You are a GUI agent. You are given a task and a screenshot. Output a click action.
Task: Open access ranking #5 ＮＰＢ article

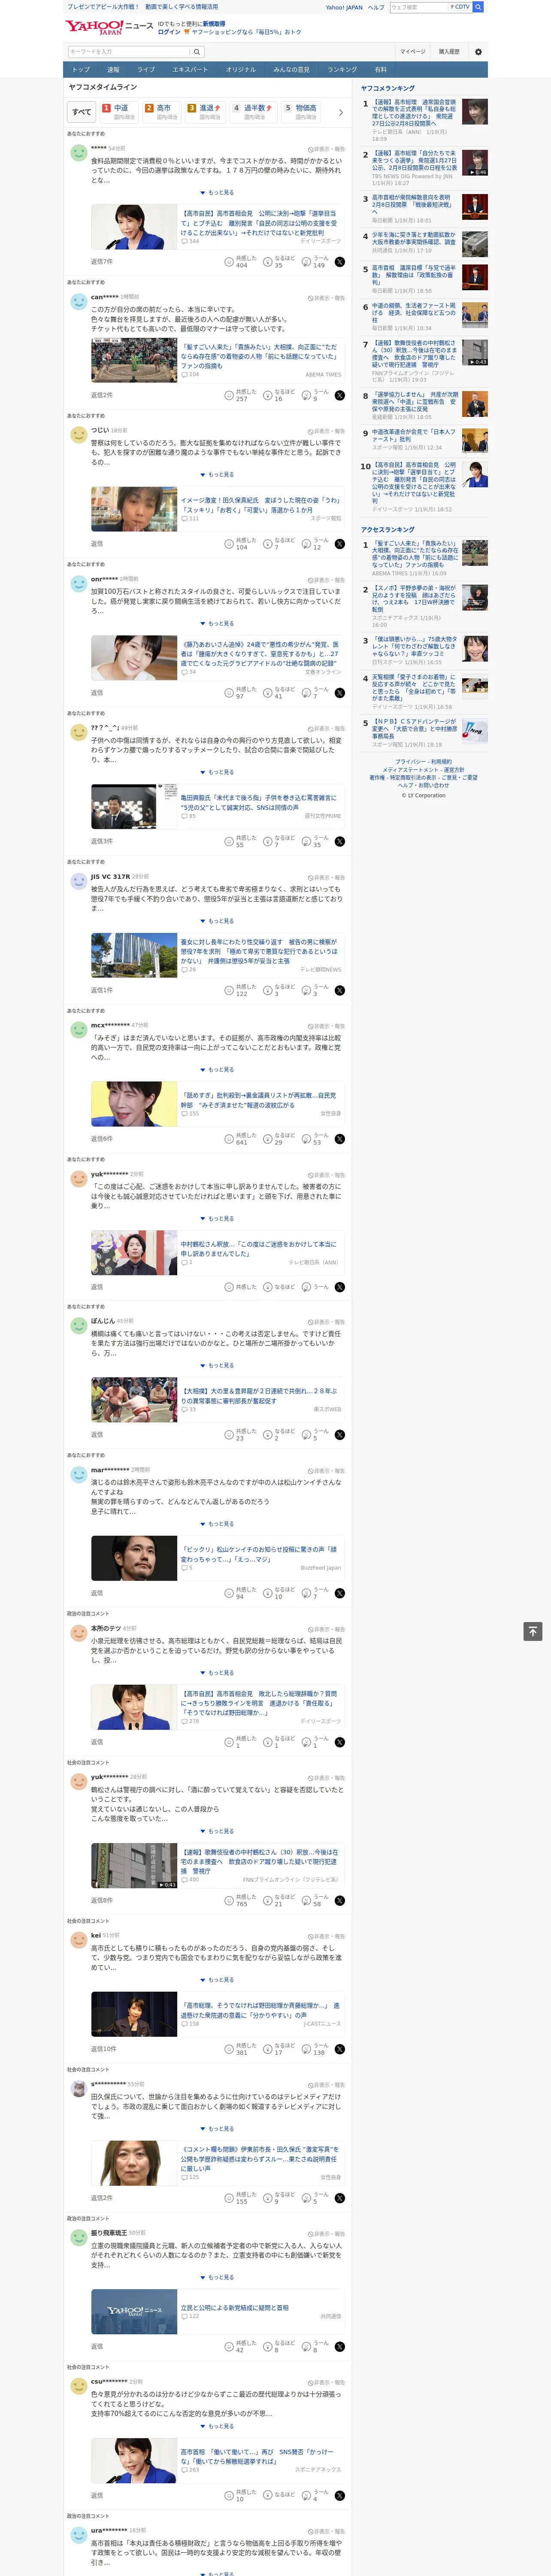[414, 728]
